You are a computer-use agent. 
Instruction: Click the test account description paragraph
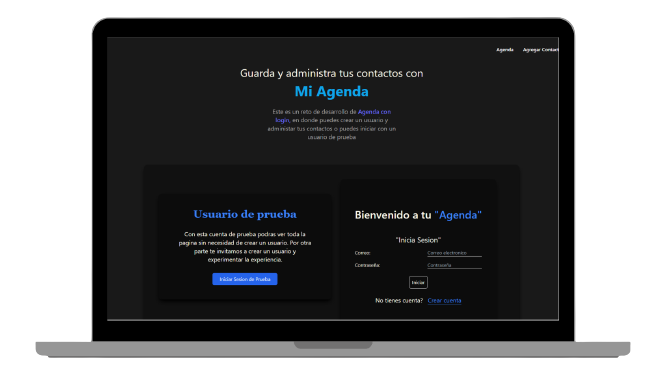245,247
